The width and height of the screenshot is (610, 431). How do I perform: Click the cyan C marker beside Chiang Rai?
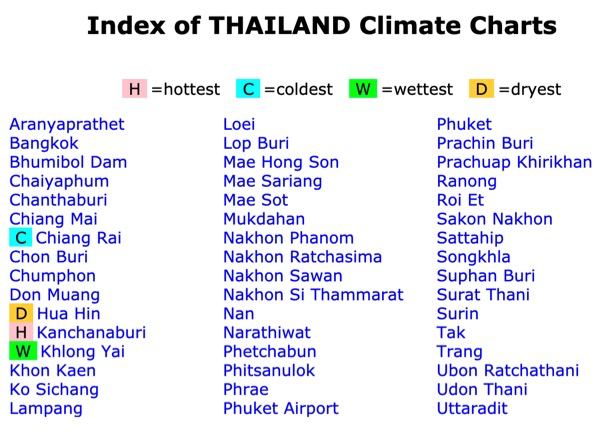point(20,238)
